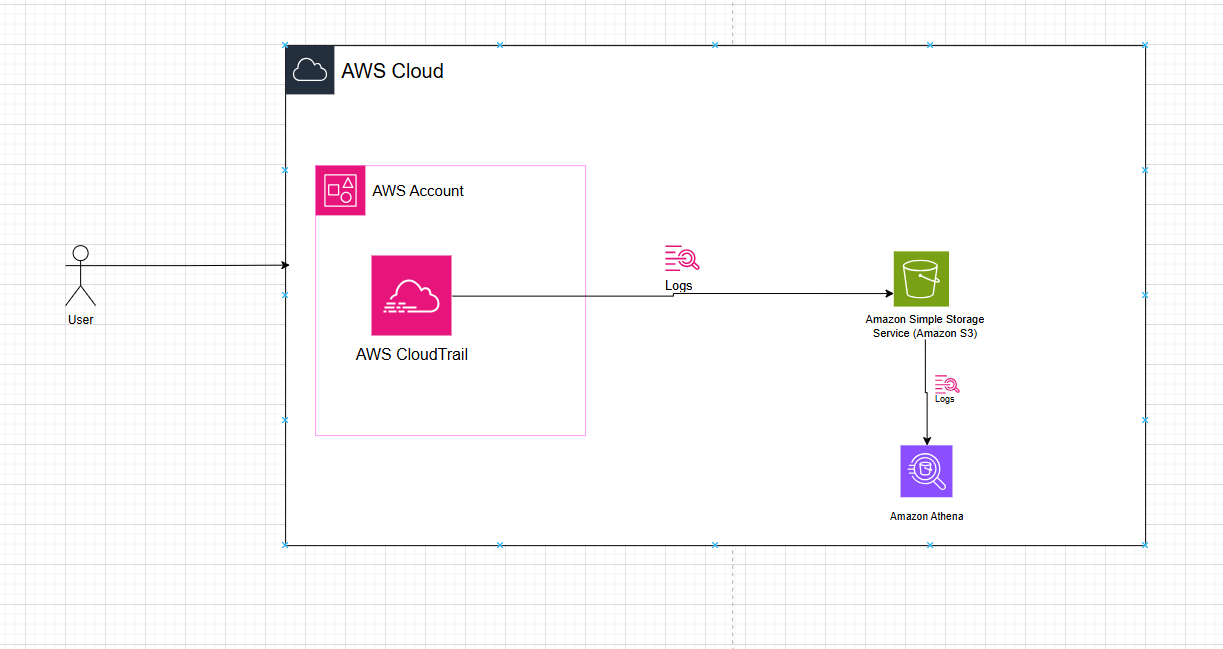Click the small "Logs" label above Athena
The image size is (1223, 649).
point(944,399)
